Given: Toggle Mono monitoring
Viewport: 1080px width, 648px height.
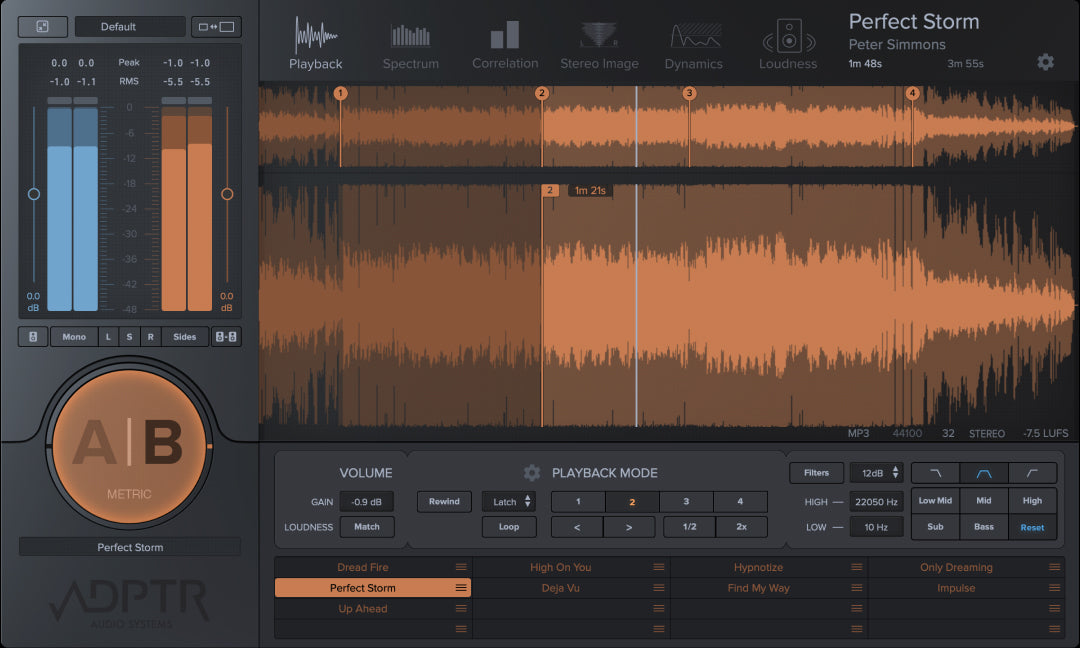Looking at the screenshot, I should 74,337.
